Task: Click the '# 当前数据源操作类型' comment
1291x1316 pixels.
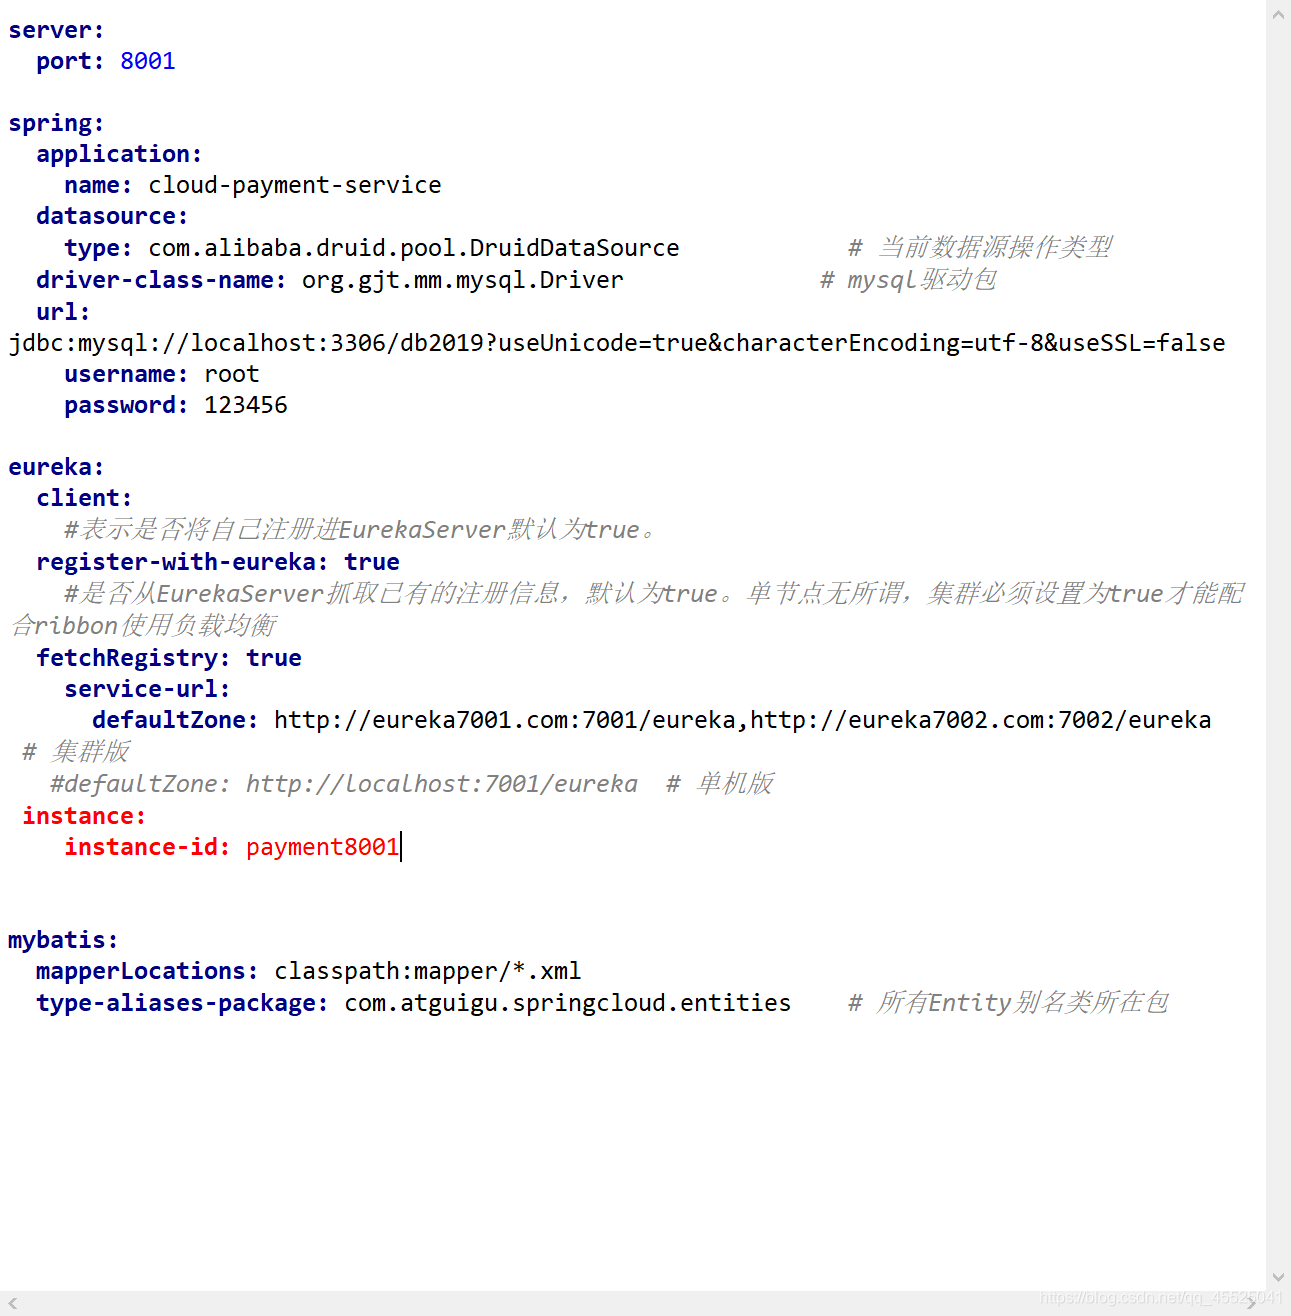Action: click(x=980, y=248)
